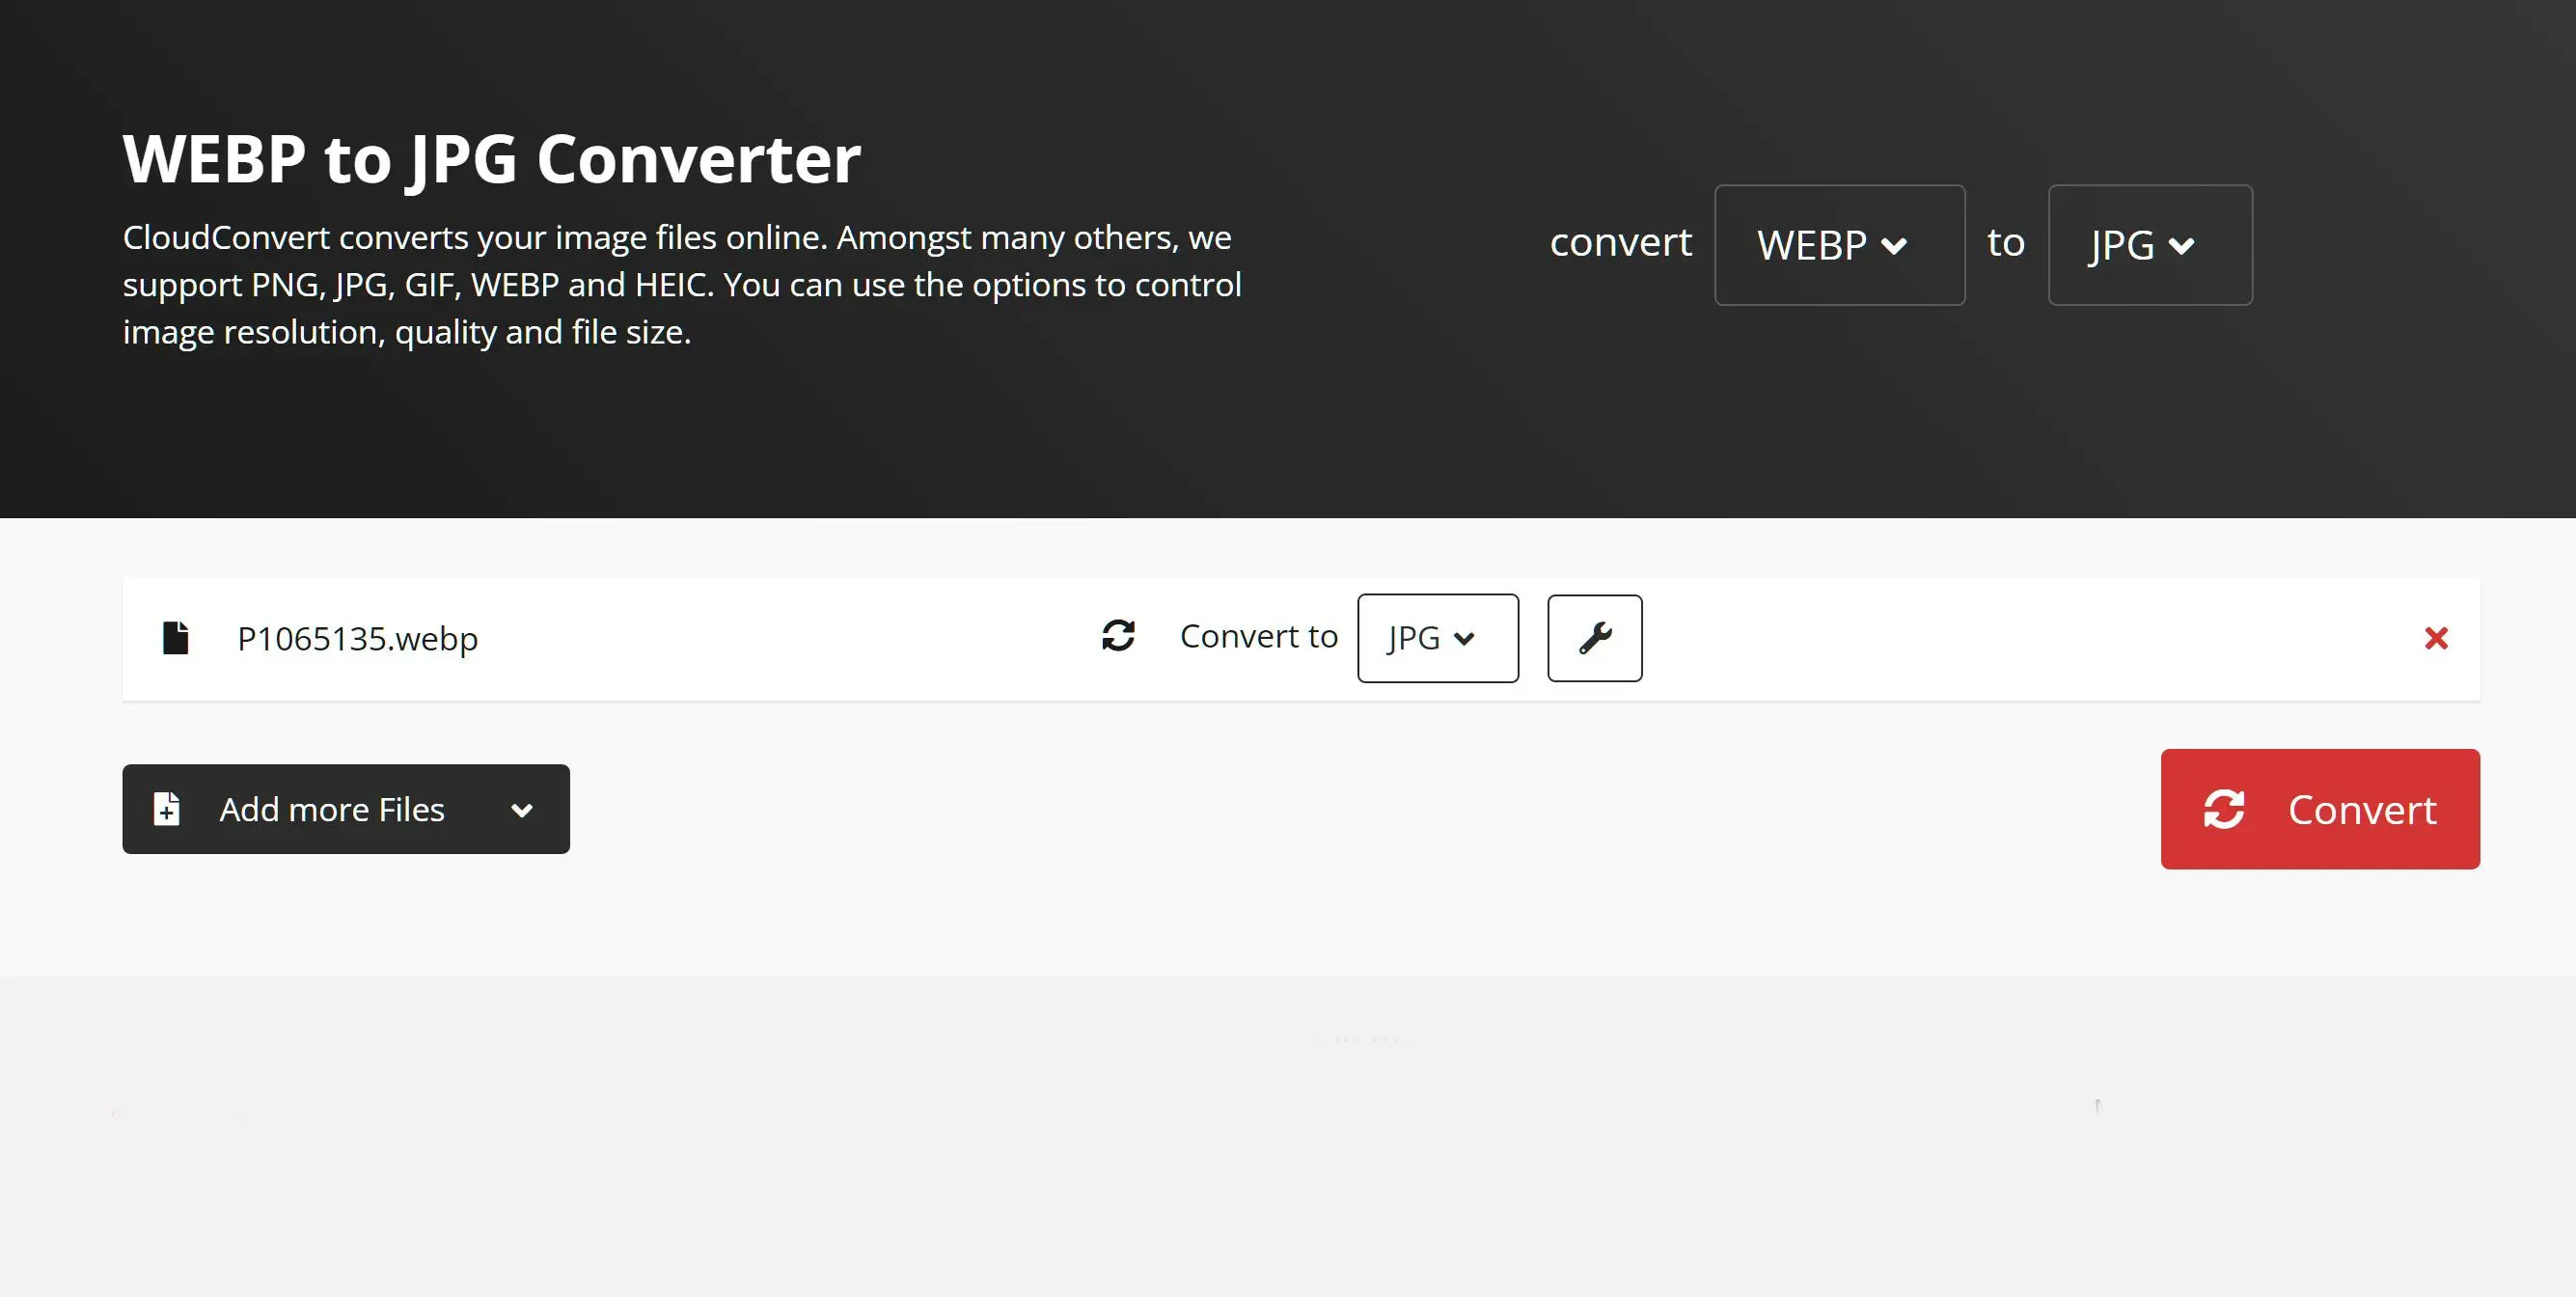
Task: Click the wrench settings icon for JPG options
Action: coord(1594,637)
